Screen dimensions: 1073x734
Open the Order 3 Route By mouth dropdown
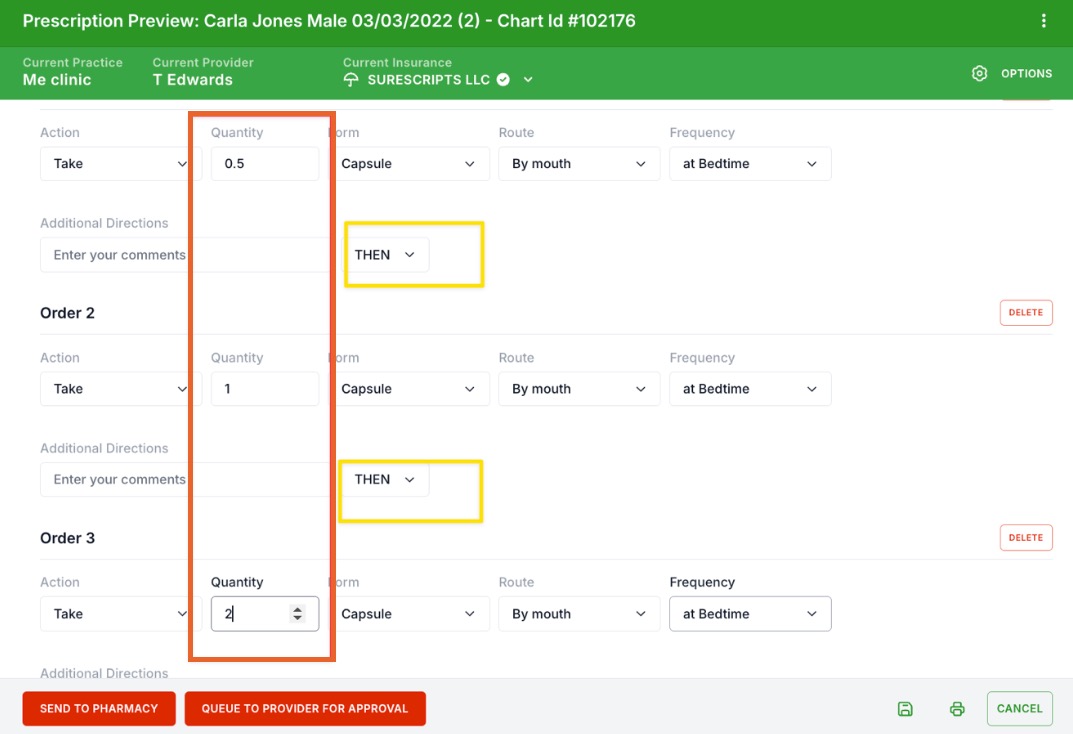[x=579, y=614]
